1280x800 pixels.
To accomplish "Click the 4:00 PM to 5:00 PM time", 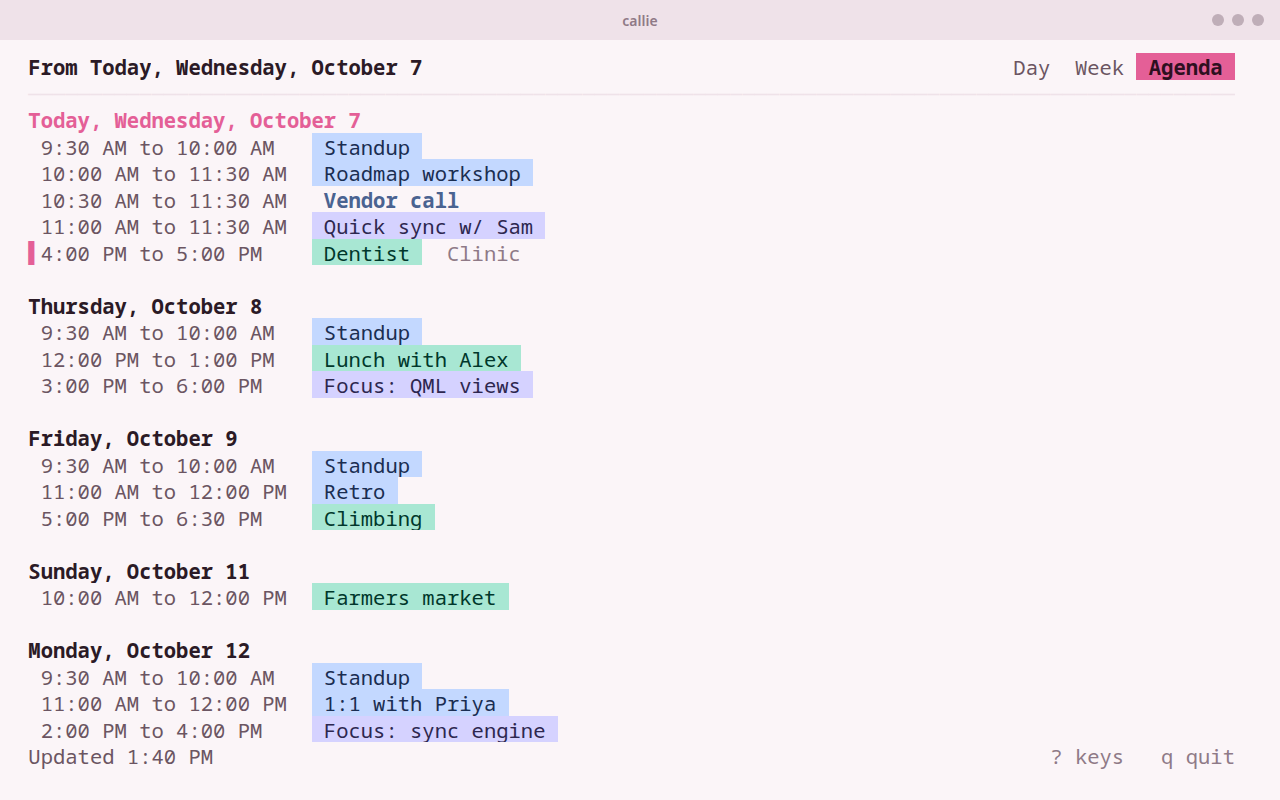I will pyautogui.click(x=151, y=254).
